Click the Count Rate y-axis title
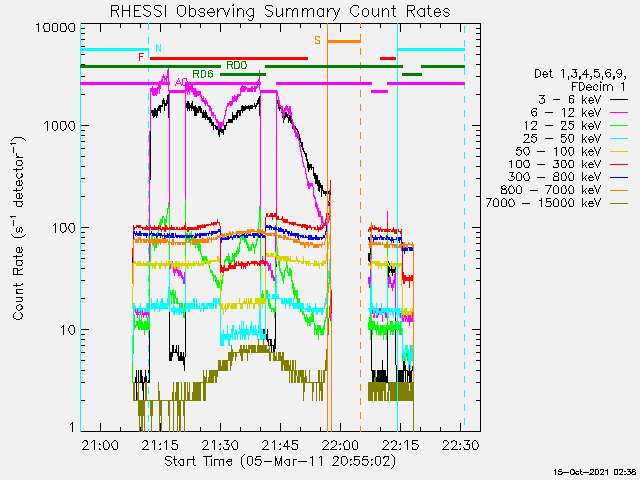 (19, 229)
